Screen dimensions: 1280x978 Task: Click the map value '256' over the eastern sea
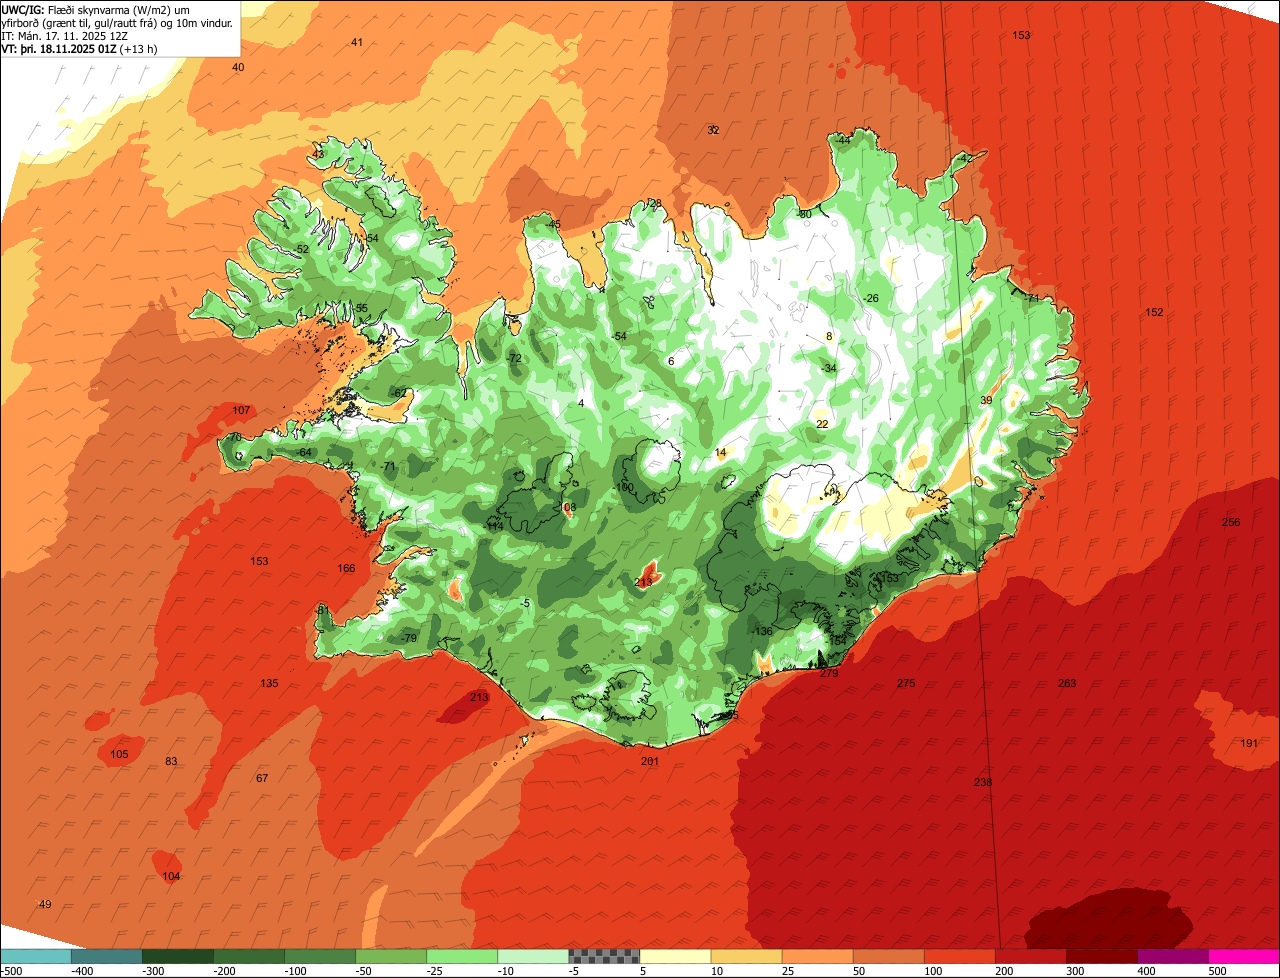pyautogui.click(x=1231, y=522)
